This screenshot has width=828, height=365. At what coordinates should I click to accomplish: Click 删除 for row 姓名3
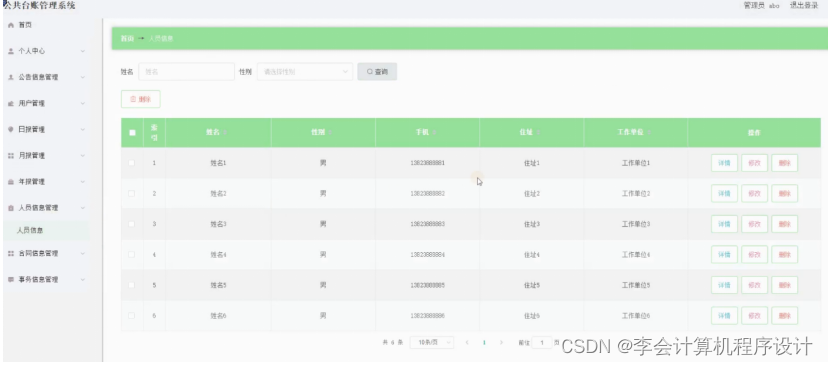point(784,224)
